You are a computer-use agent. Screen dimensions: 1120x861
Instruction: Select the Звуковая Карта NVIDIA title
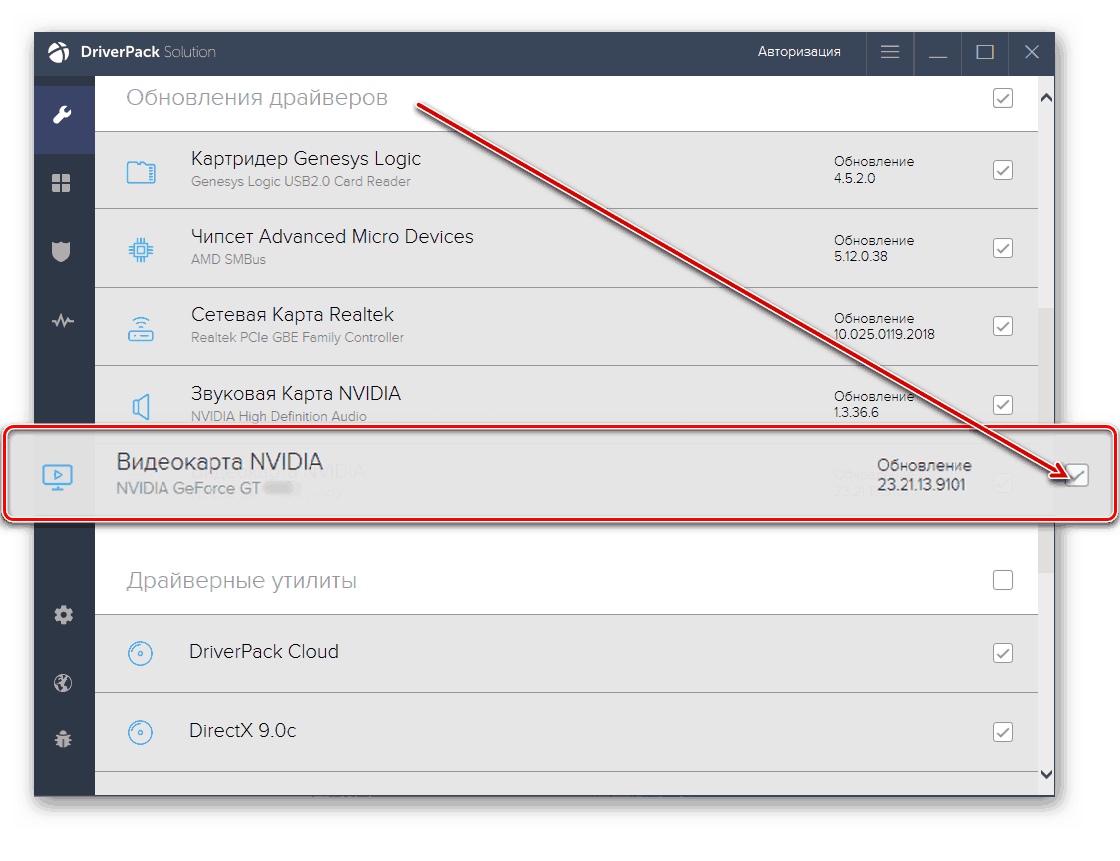pos(296,394)
